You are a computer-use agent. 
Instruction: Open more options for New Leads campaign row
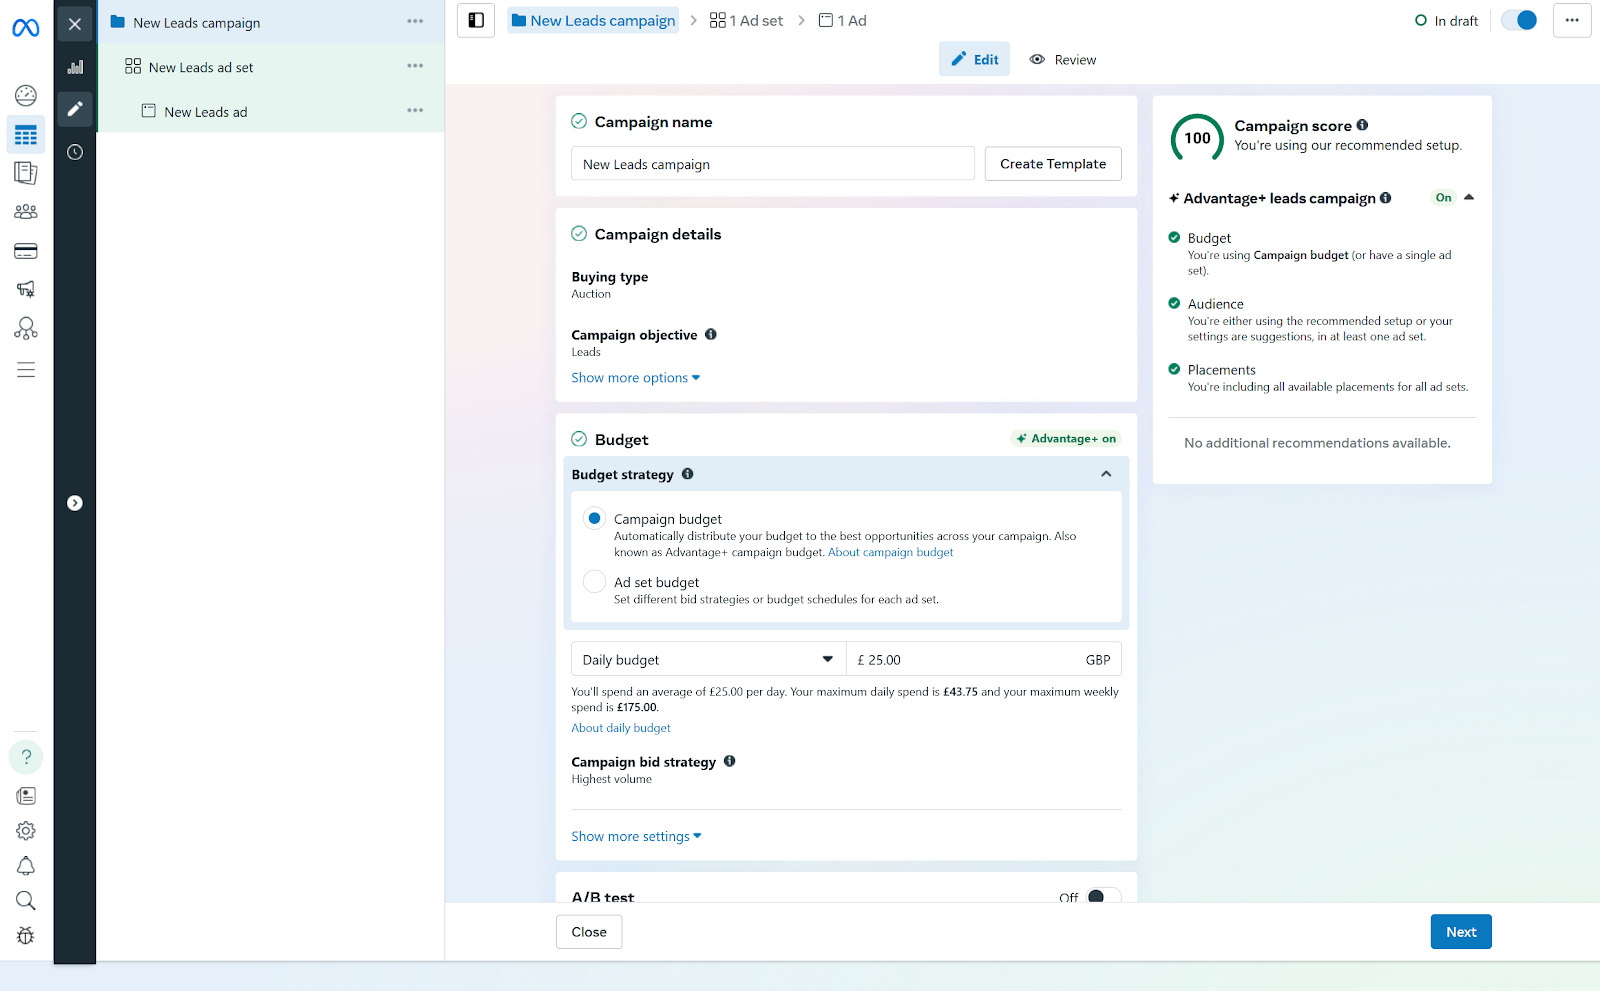[x=415, y=21]
